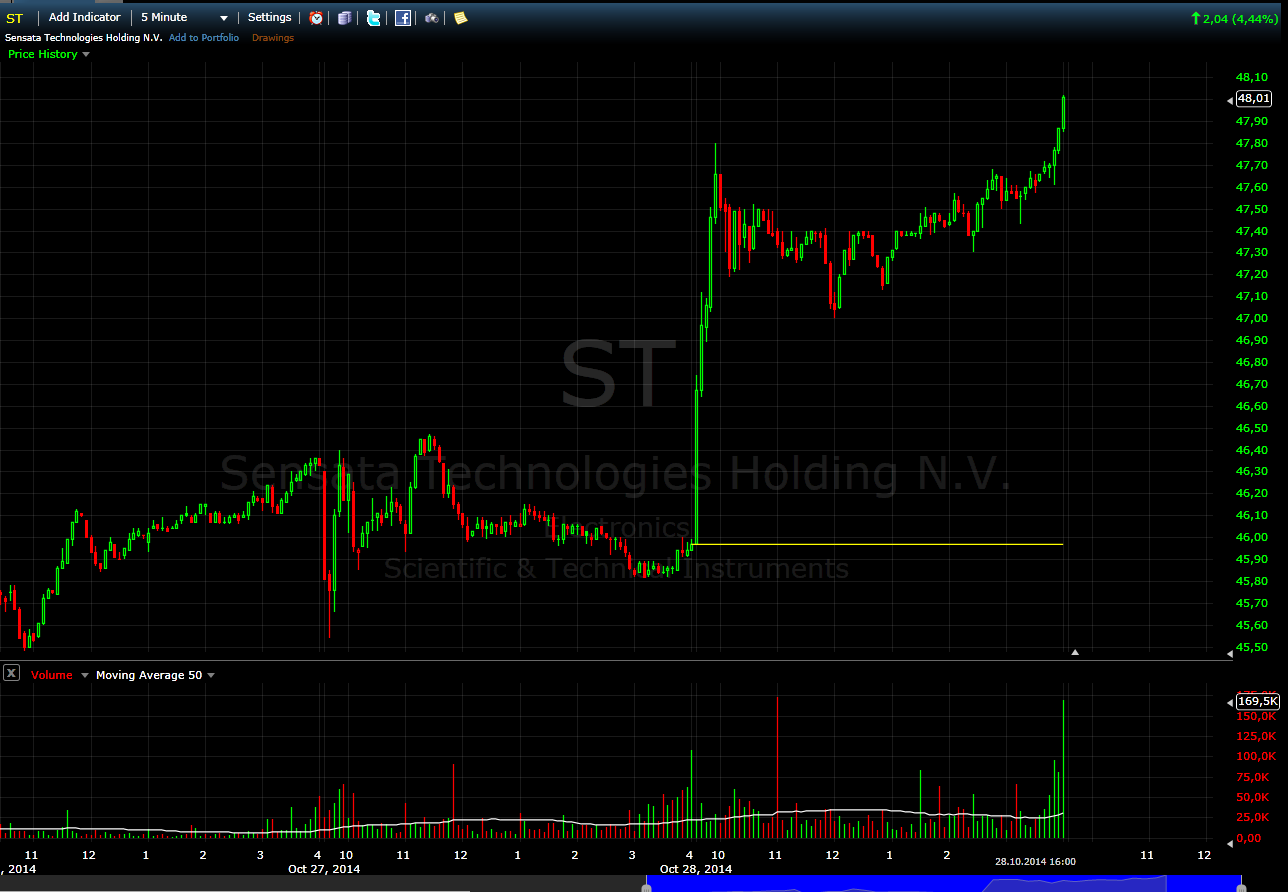Click the 2,04 (4,44%) price change
This screenshot has width=1288, height=892.
pos(1236,18)
